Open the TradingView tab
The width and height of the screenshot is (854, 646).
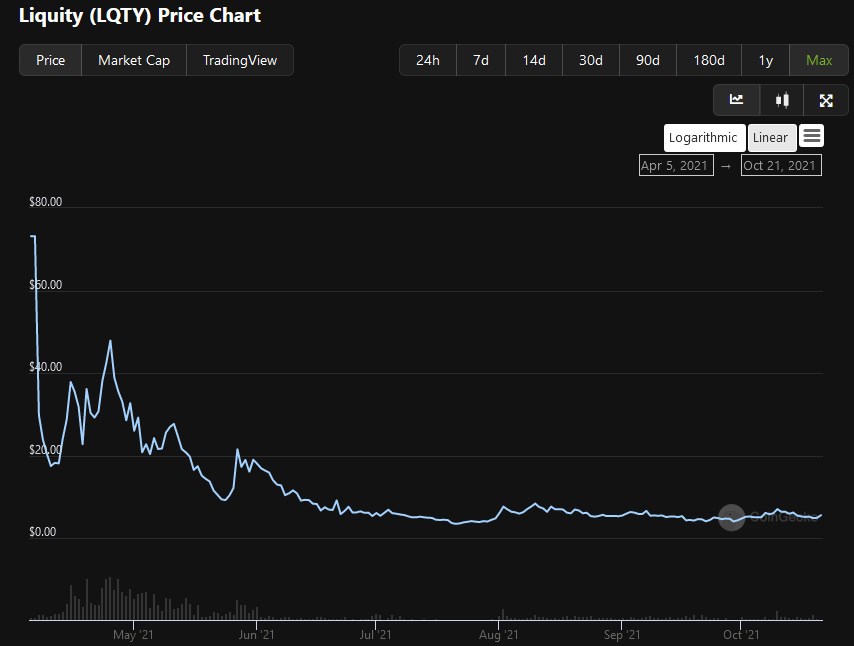coord(240,60)
